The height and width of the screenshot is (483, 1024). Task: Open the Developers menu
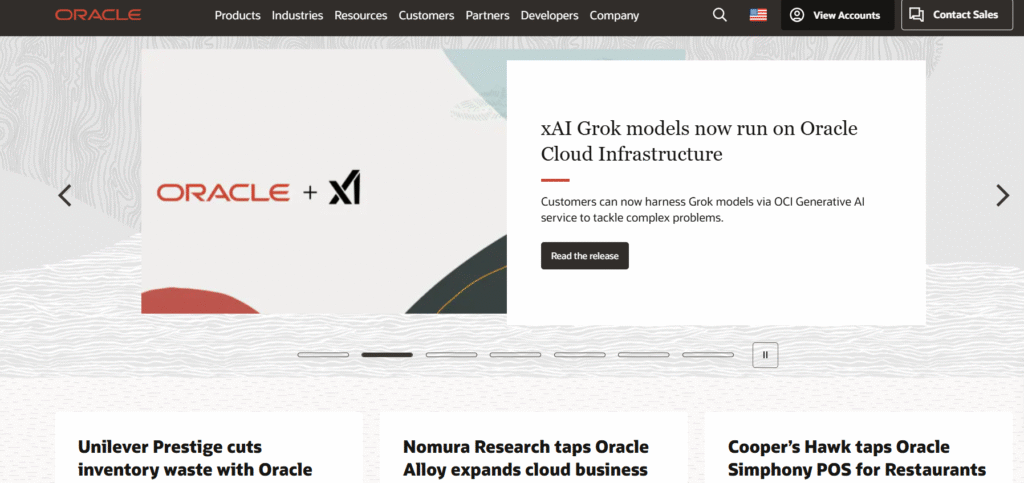coord(549,15)
